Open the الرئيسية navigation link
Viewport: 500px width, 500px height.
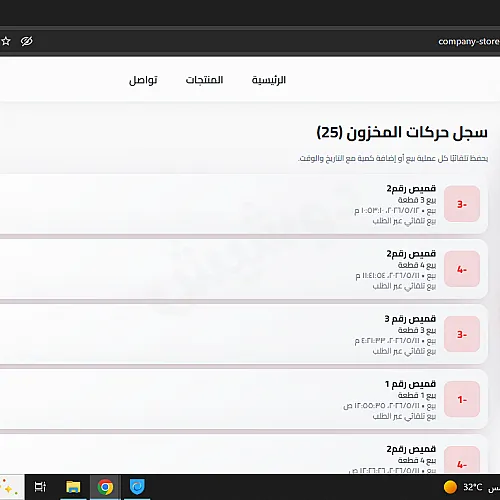tap(269, 80)
